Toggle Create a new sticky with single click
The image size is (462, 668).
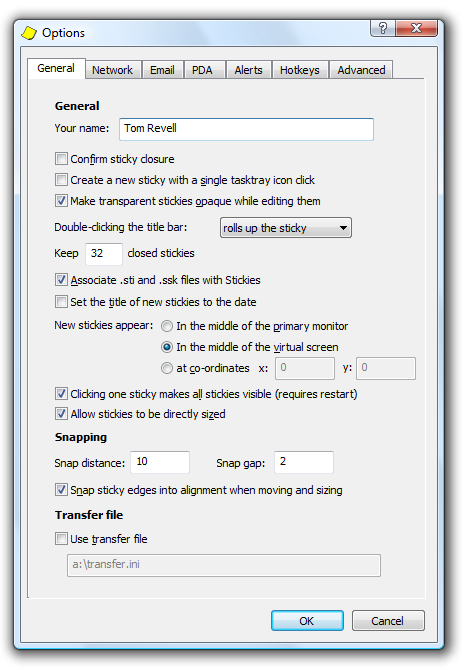[x=61, y=179]
